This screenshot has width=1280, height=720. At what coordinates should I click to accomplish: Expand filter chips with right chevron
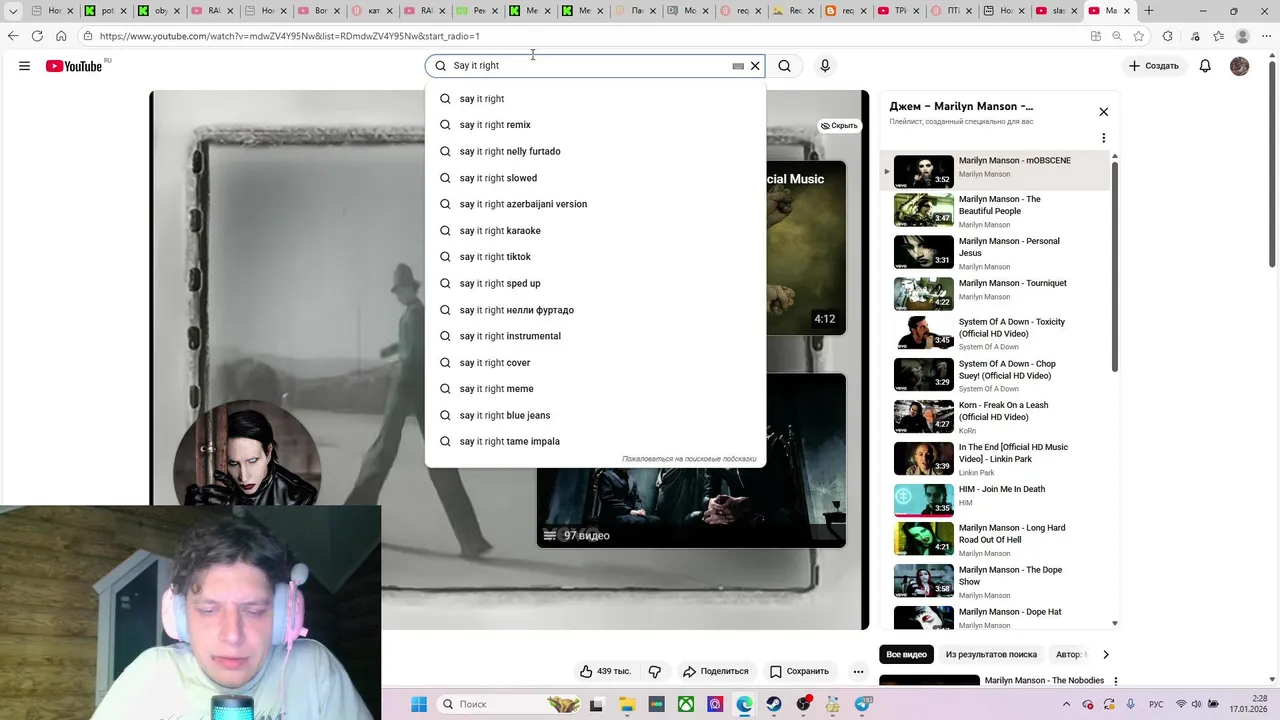point(1105,655)
